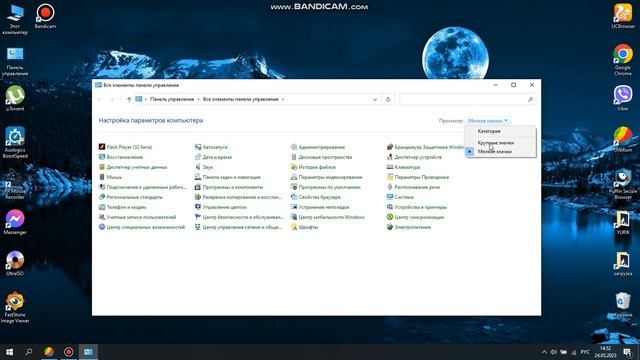This screenshot has height=360, width=640.
Task: Open the Просмотр view dropdown
Action: (x=488, y=121)
